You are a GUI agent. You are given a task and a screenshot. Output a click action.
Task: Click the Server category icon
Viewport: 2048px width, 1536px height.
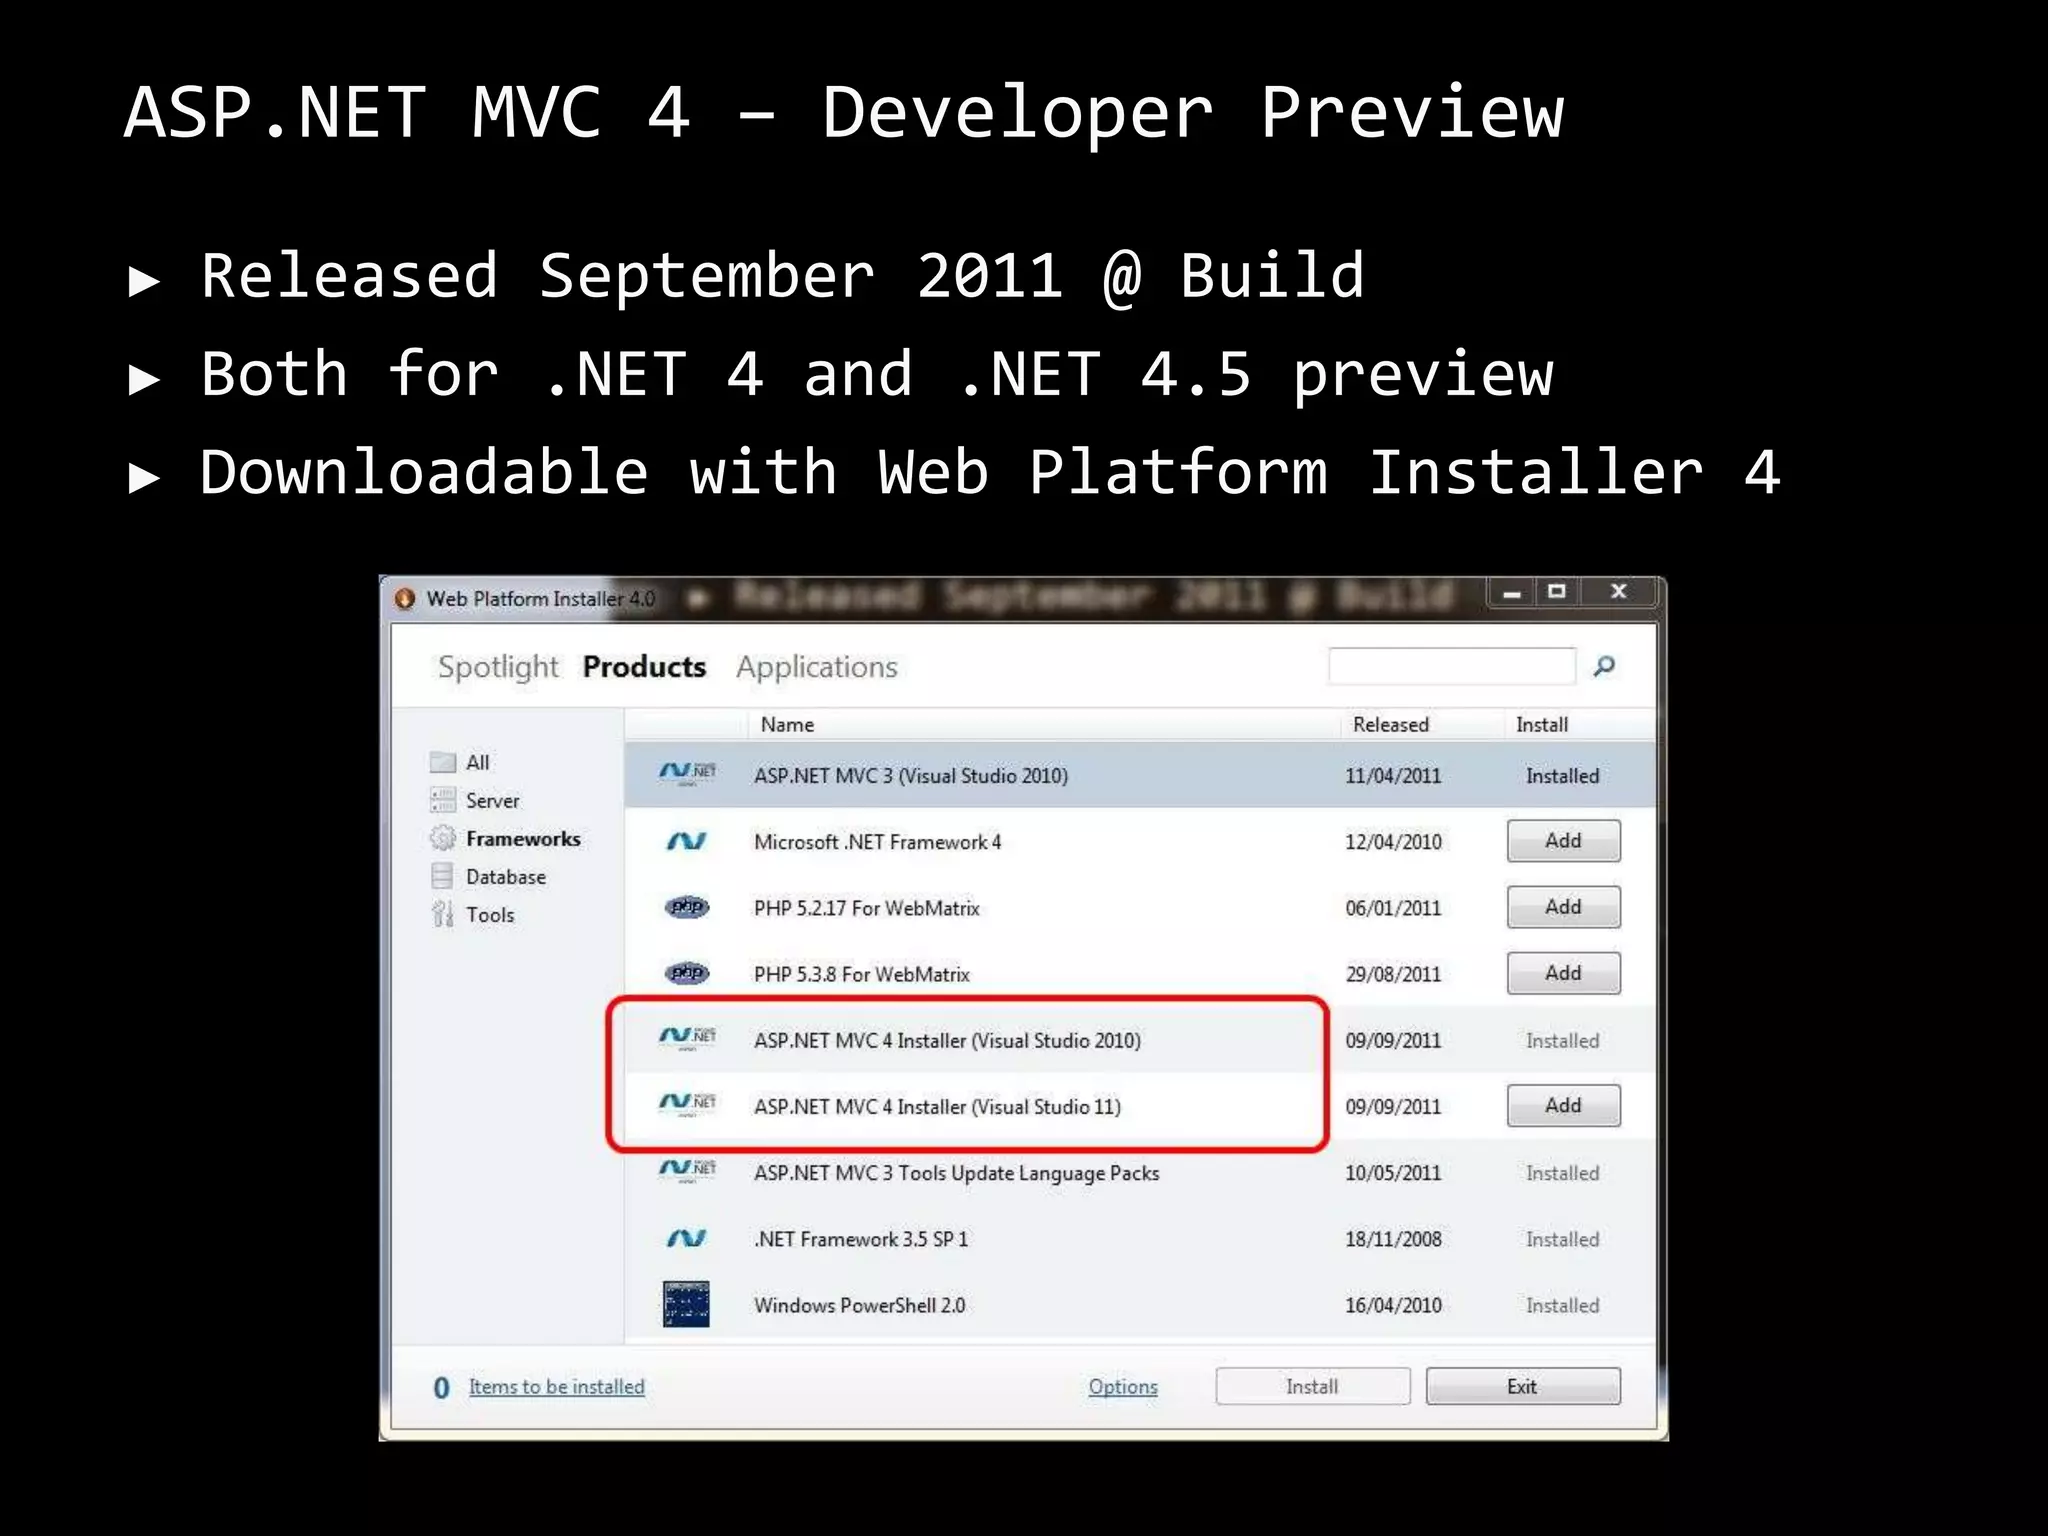[443, 800]
